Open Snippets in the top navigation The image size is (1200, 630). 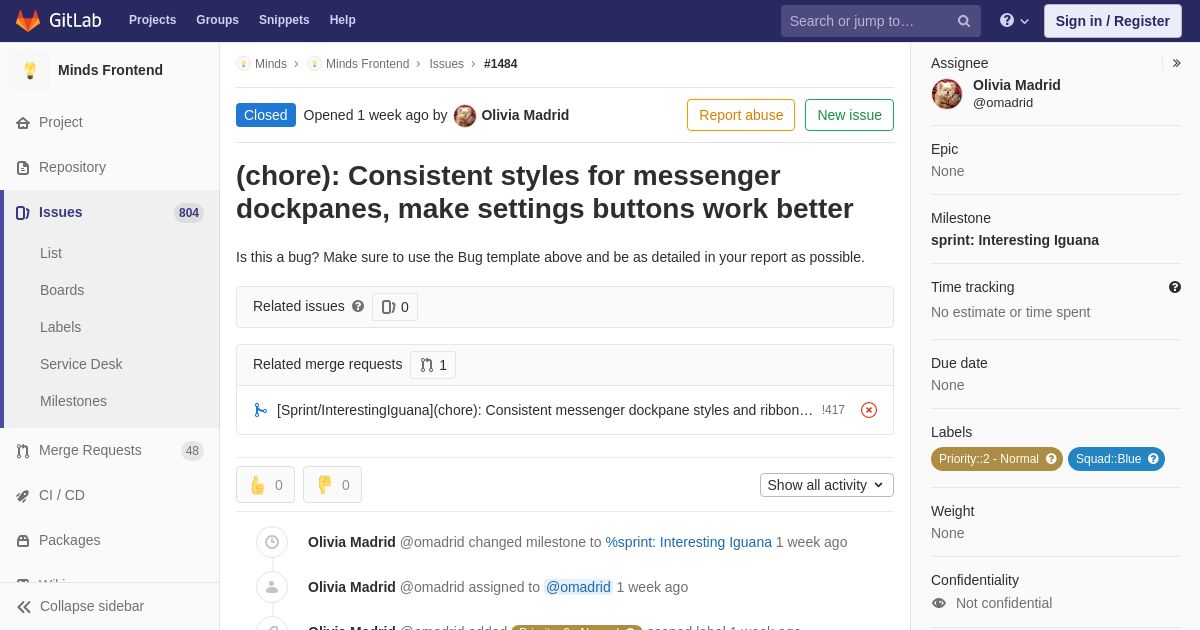click(284, 20)
